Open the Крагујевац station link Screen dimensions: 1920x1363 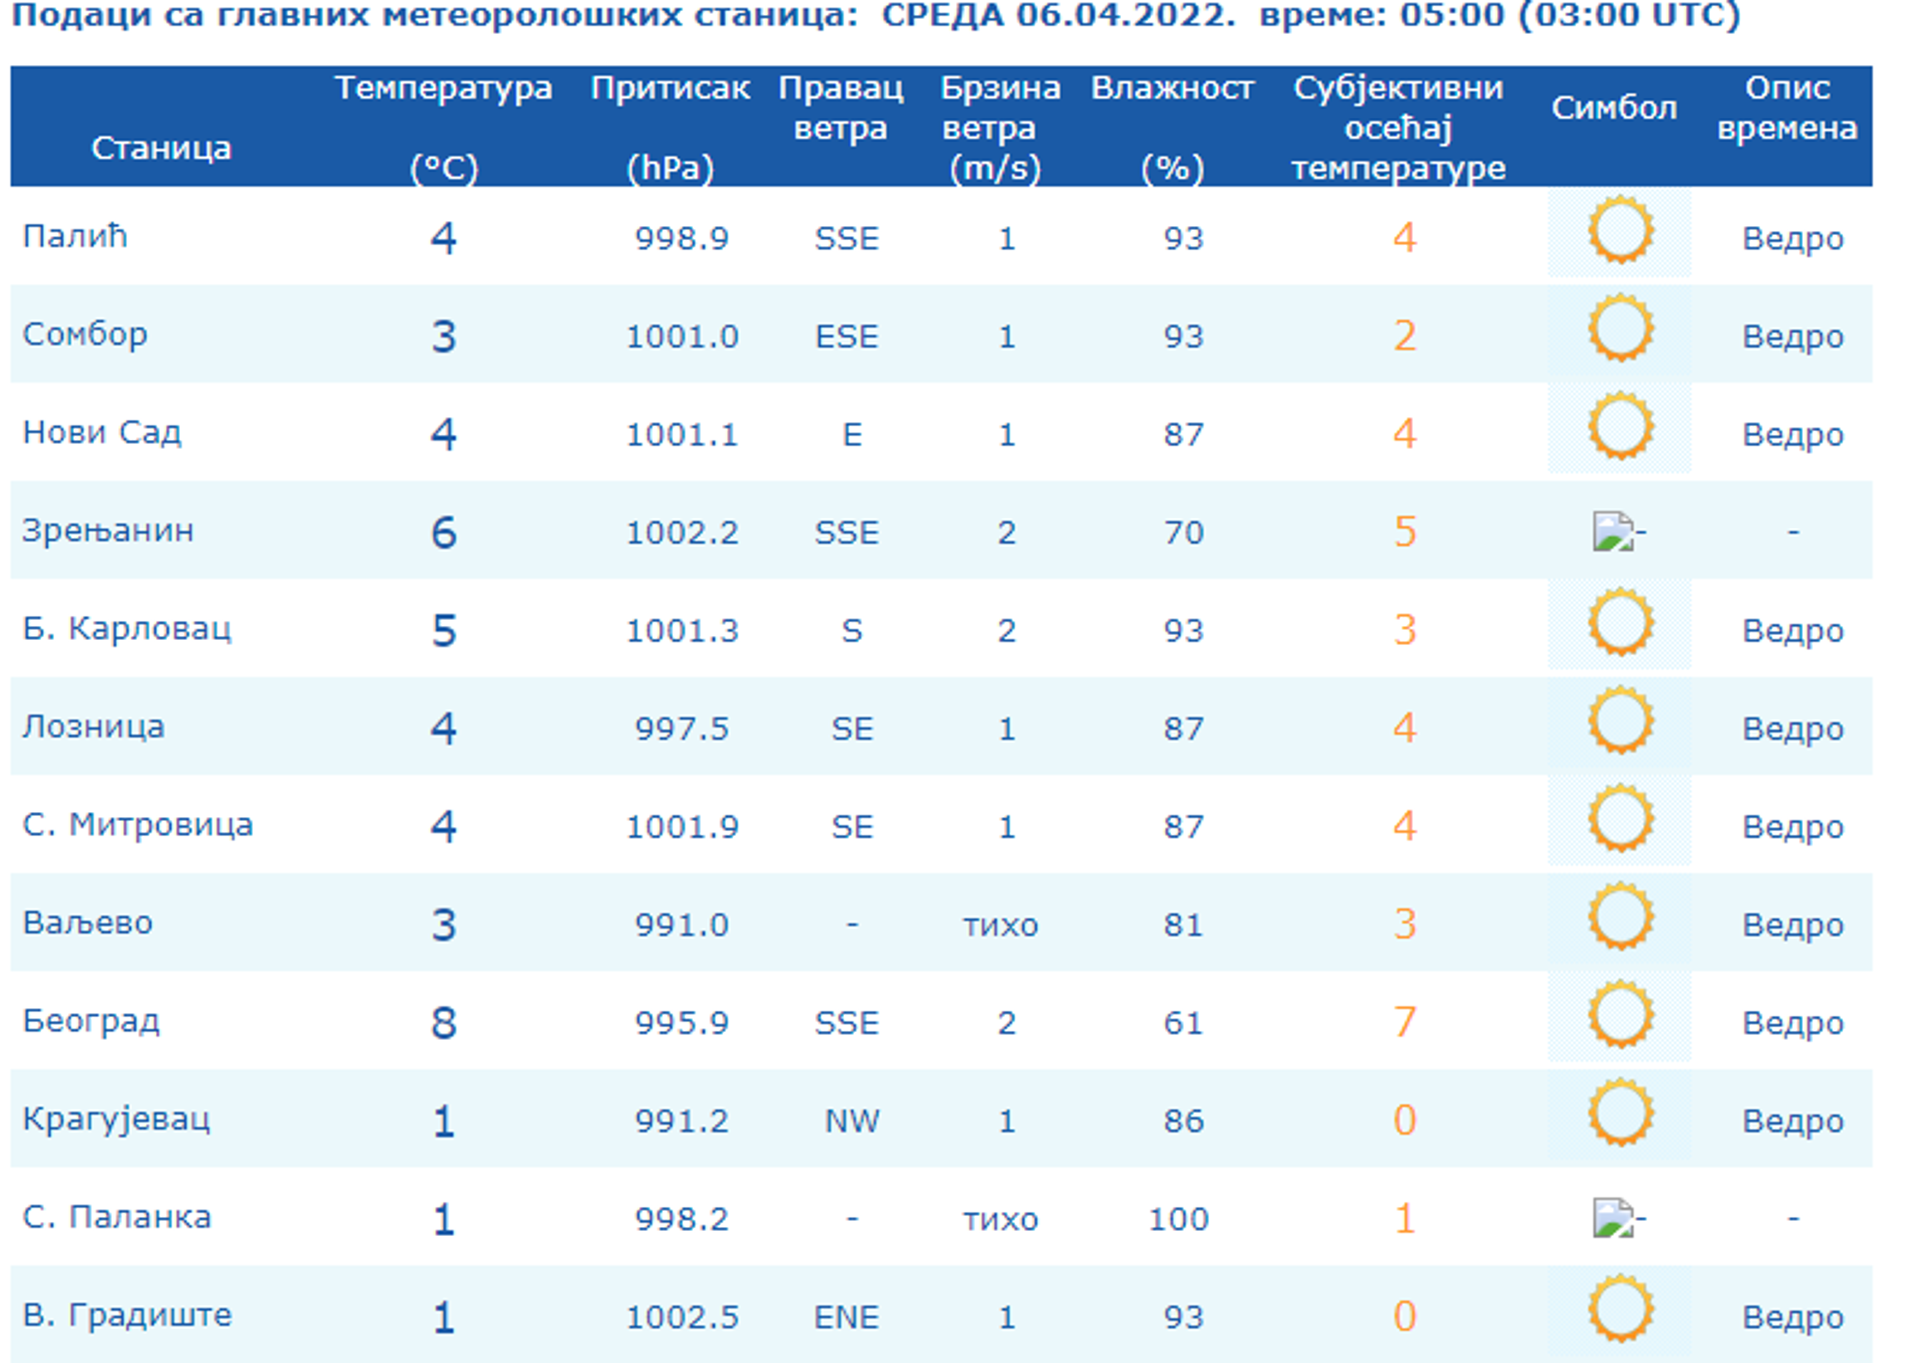click(116, 1118)
